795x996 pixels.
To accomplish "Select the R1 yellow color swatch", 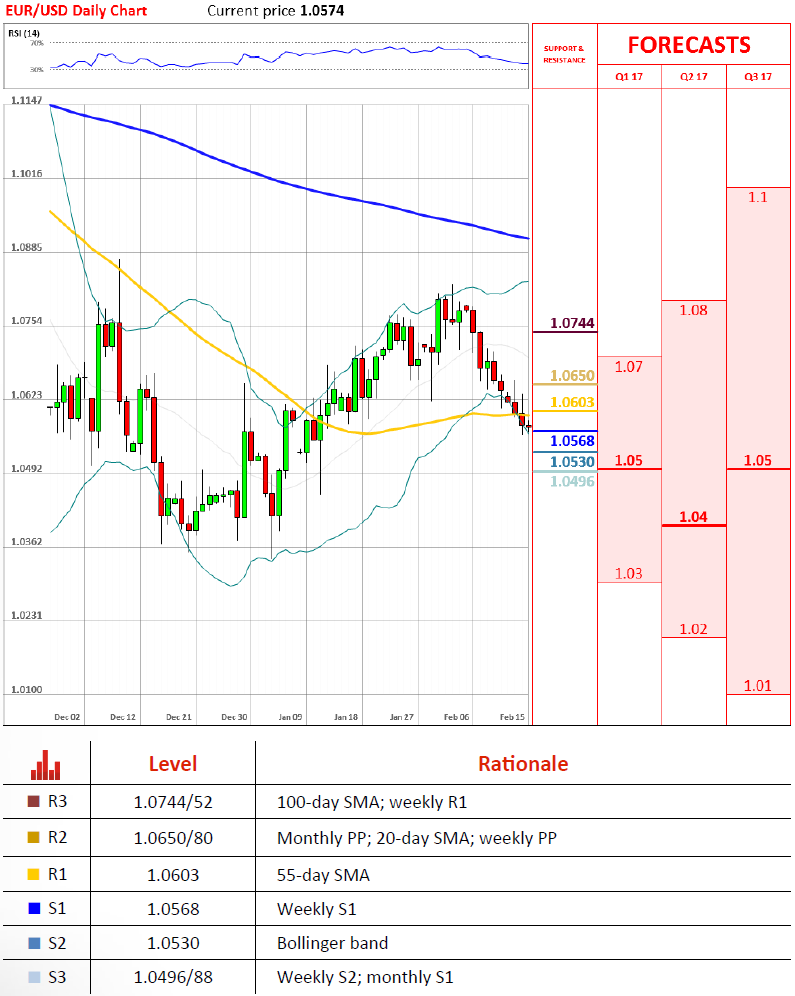I will pos(34,874).
